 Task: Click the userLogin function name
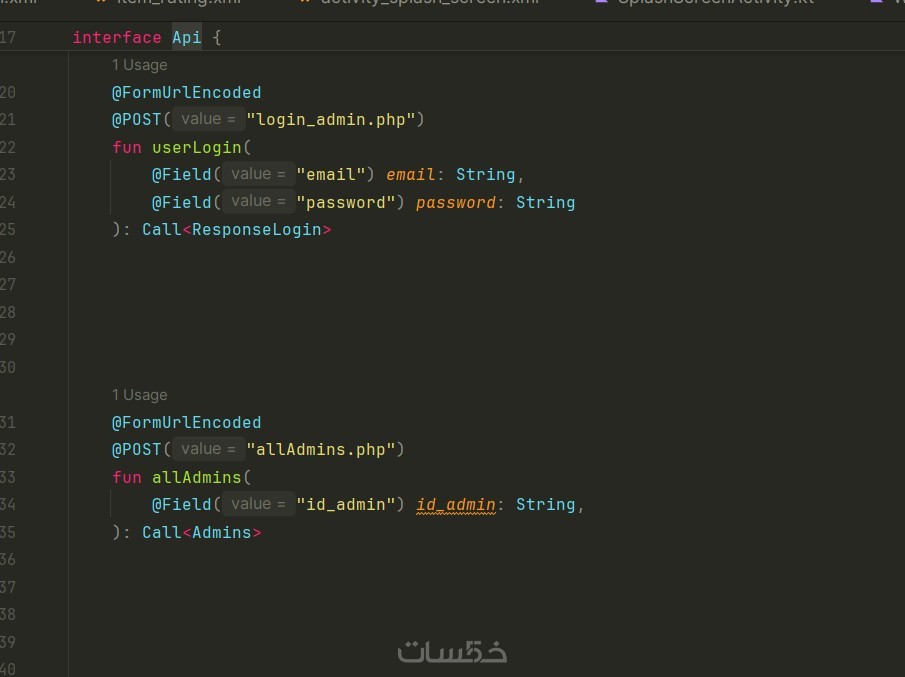click(x=196, y=148)
